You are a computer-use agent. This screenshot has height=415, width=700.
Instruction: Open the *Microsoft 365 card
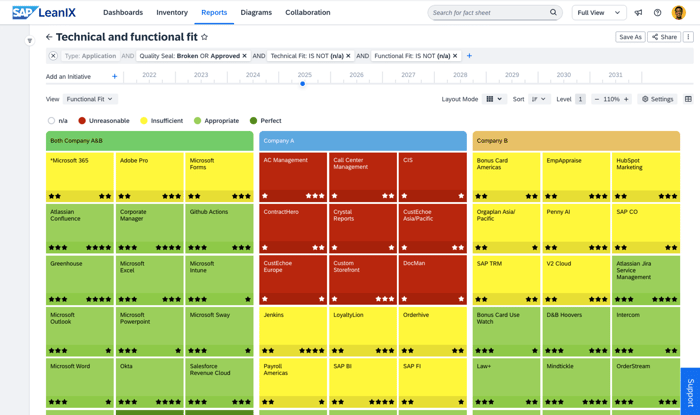click(x=80, y=177)
